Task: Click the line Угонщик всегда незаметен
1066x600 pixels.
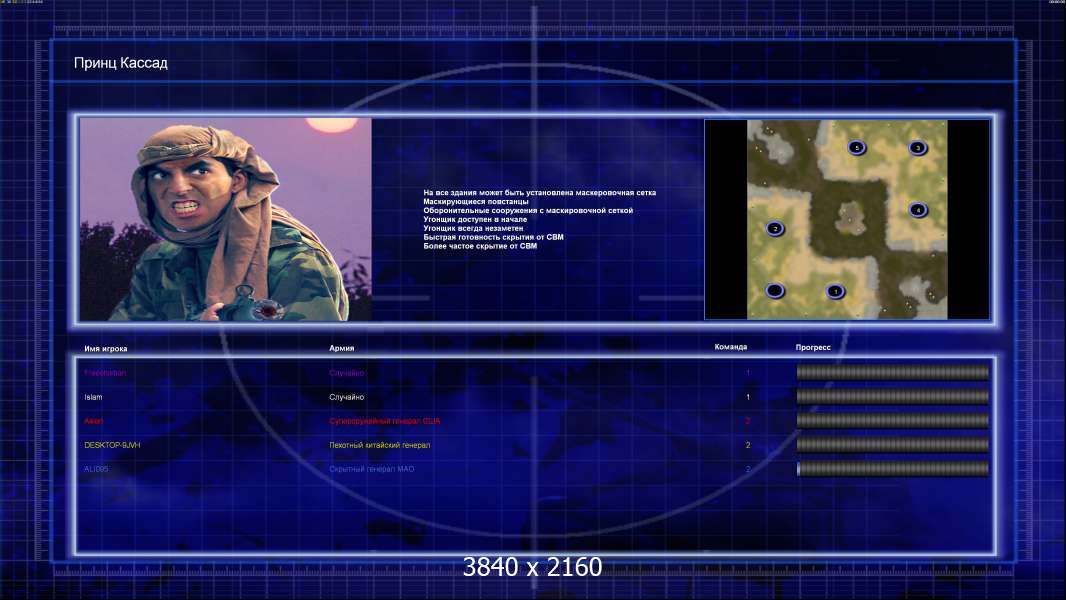Action: point(473,228)
